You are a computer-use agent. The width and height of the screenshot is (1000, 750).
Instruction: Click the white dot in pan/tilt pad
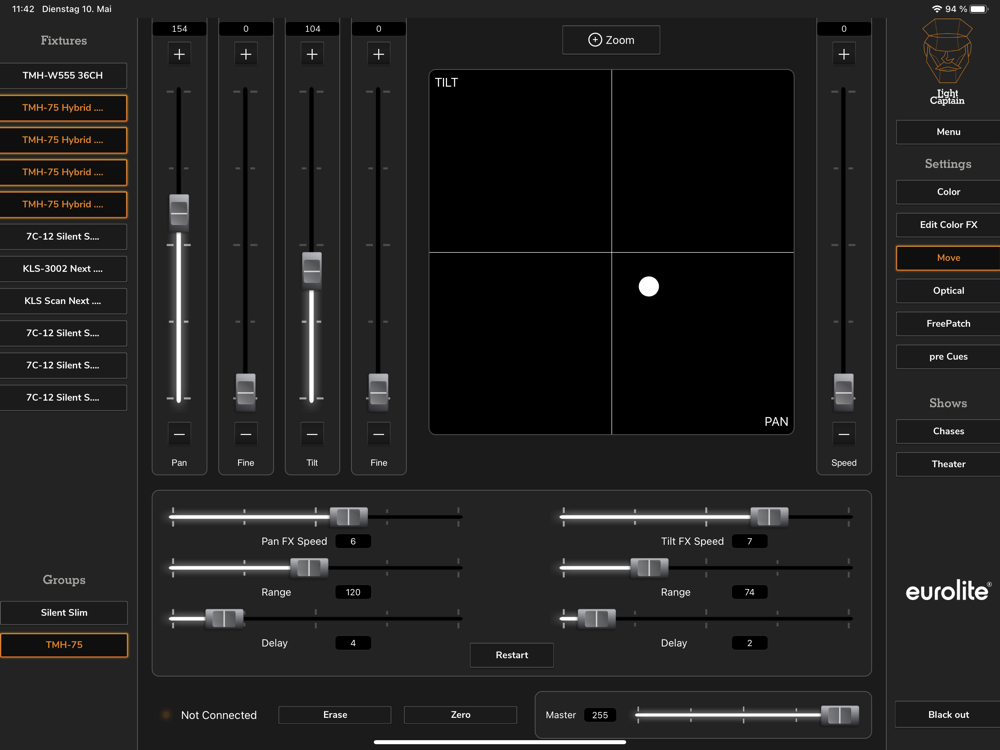(x=649, y=286)
